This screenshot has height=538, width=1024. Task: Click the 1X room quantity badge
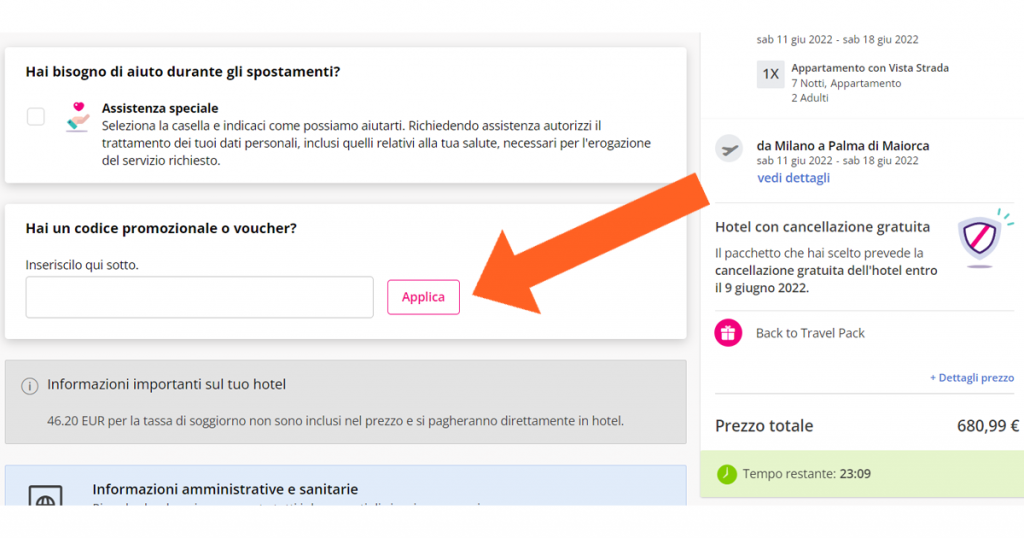click(770, 74)
